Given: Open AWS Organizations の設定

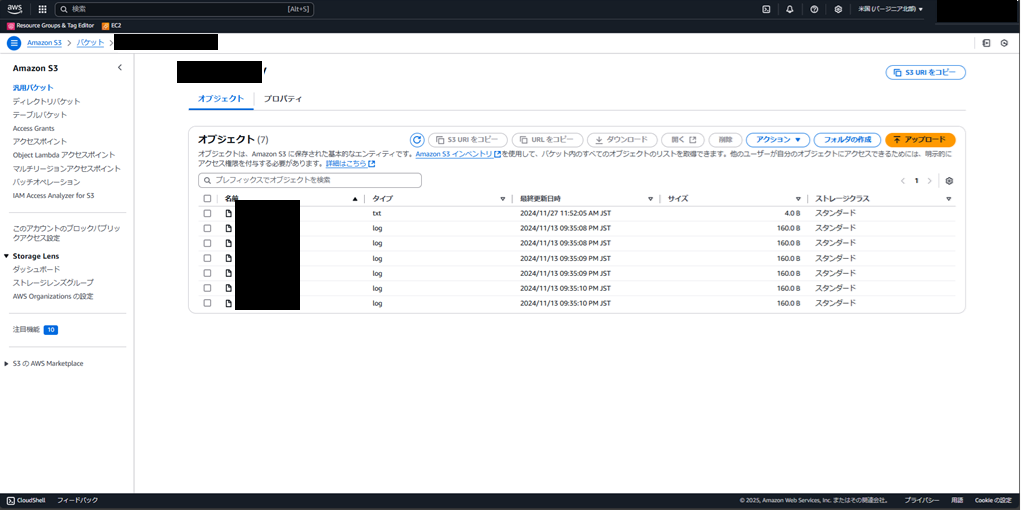Looking at the screenshot, I should click(53, 296).
